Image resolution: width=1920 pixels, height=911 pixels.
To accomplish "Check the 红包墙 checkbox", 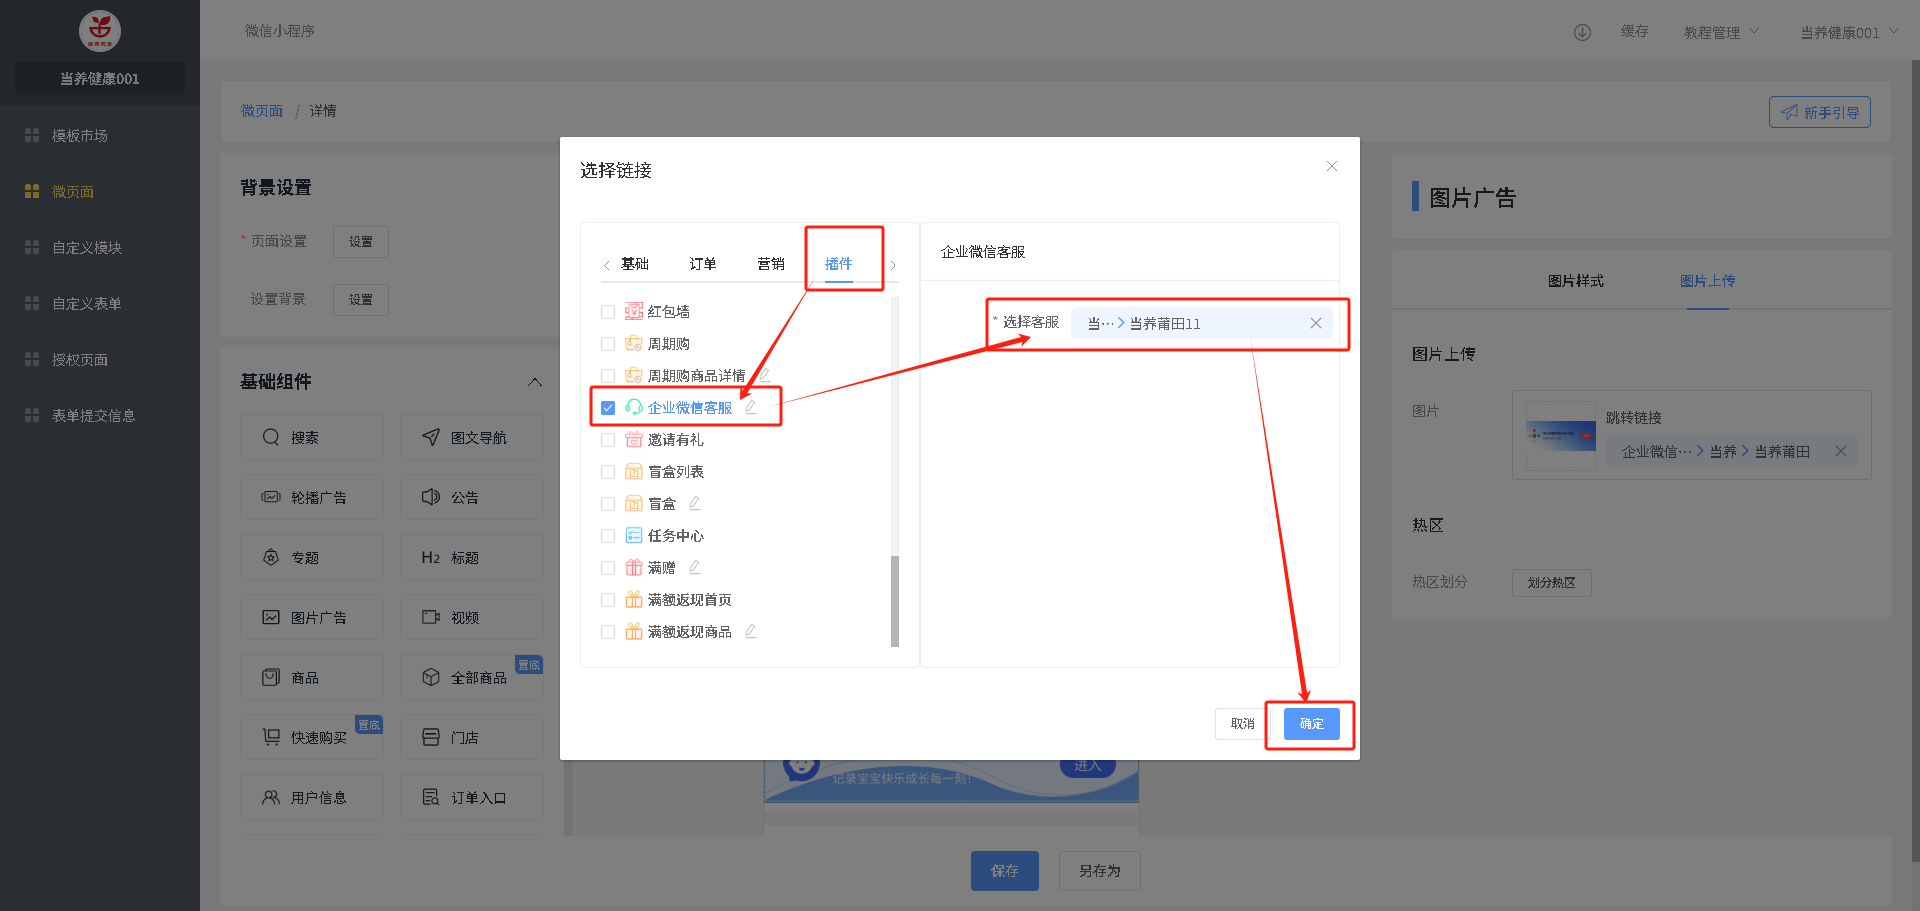I will coord(608,312).
